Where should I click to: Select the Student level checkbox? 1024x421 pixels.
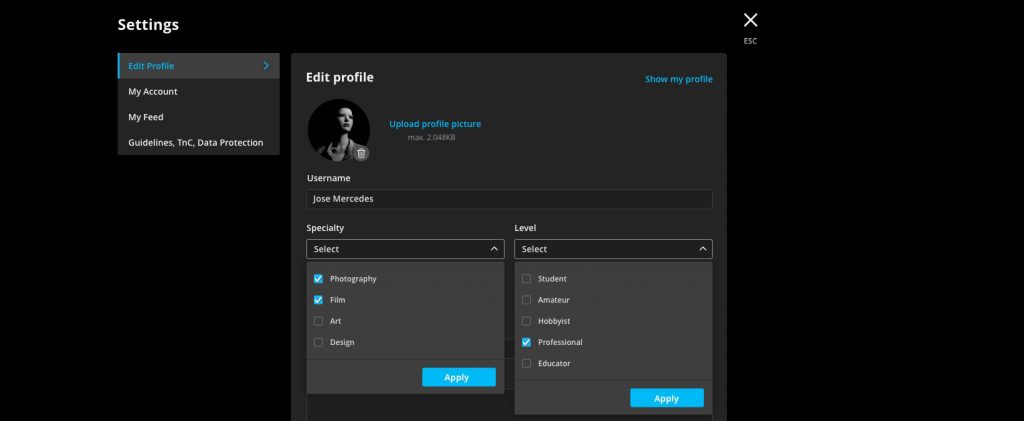pos(526,279)
